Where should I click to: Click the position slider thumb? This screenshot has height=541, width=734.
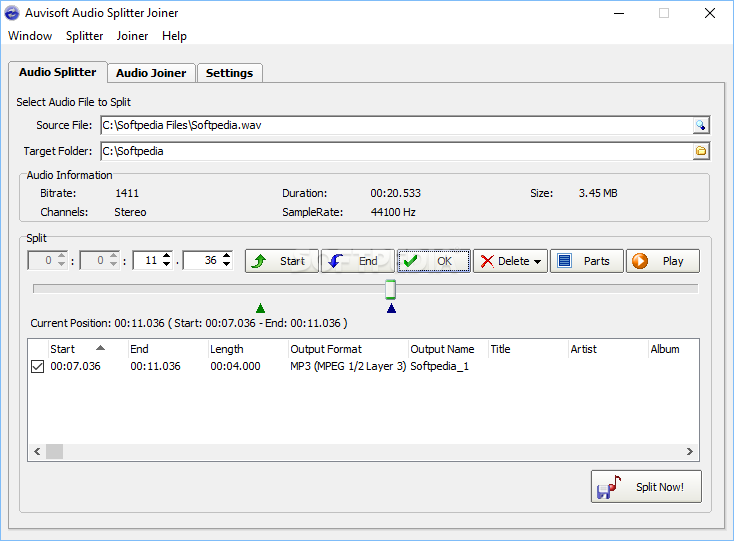point(390,289)
